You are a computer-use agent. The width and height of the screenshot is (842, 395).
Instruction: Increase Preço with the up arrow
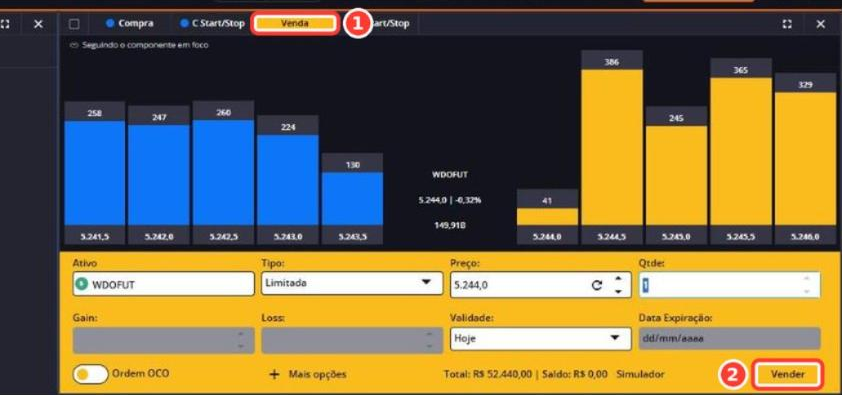(x=619, y=279)
